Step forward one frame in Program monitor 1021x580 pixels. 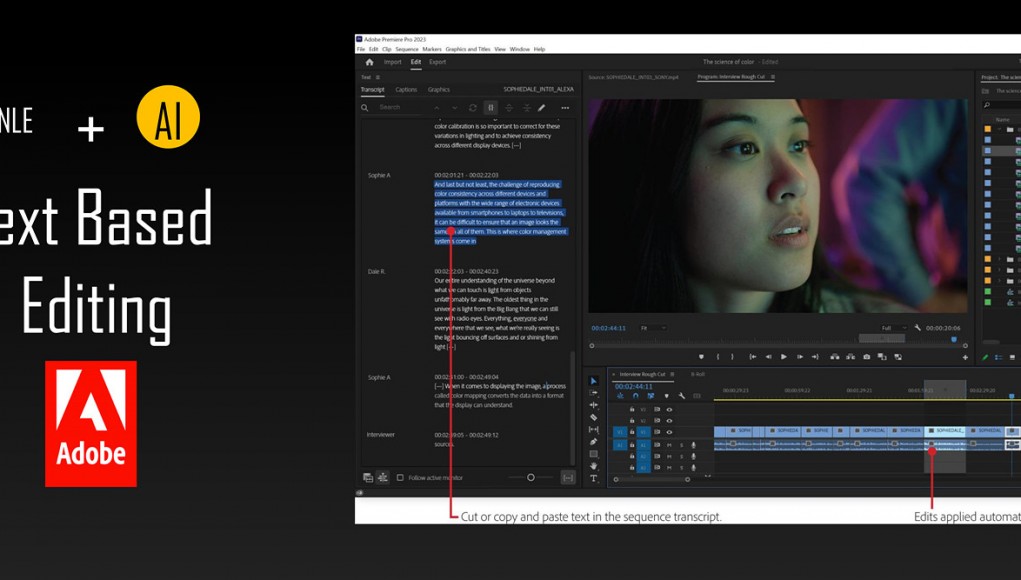pyautogui.click(x=800, y=357)
